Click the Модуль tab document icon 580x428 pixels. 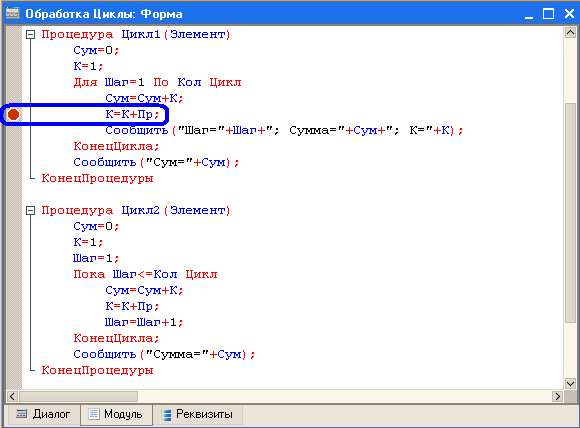pyautogui.click(x=94, y=414)
